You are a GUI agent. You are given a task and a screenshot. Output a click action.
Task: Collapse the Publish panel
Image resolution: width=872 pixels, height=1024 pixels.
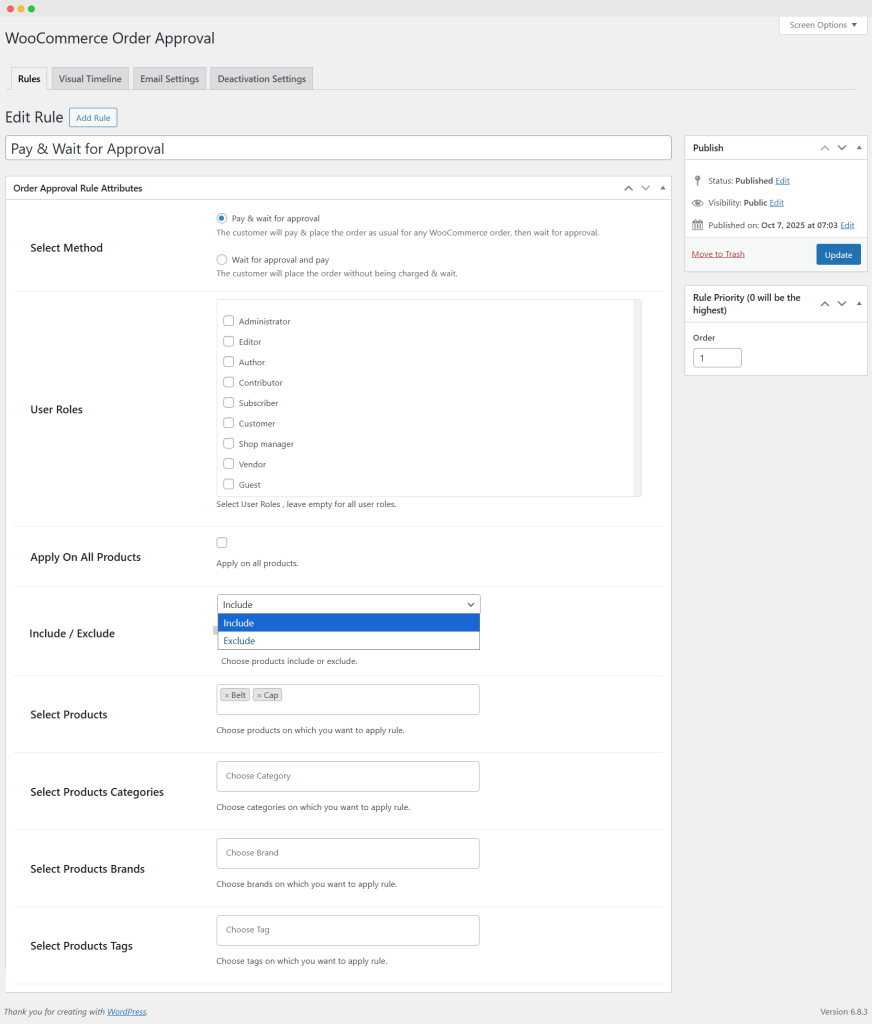coord(859,148)
